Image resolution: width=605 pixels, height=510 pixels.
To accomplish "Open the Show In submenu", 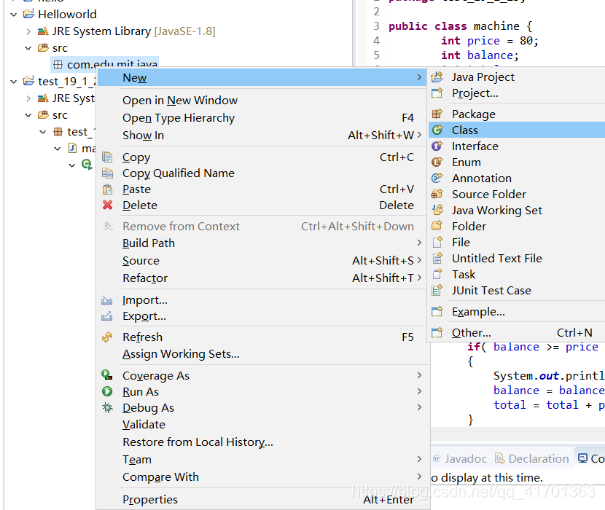I will [262, 135].
